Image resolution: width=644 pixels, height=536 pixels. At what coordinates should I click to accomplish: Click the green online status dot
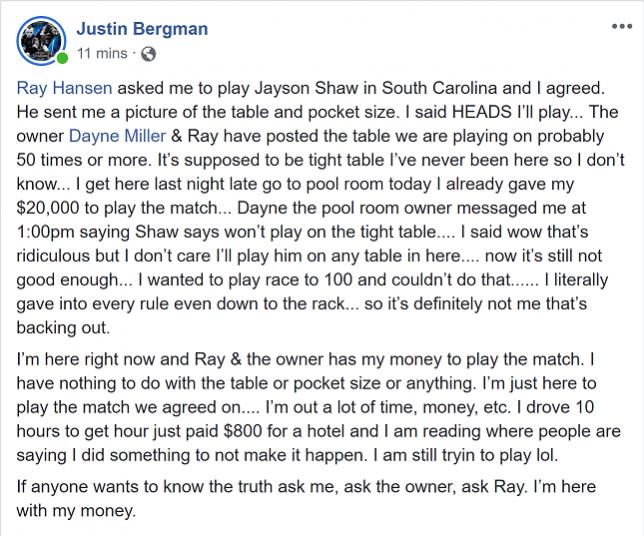click(x=63, y=58)
